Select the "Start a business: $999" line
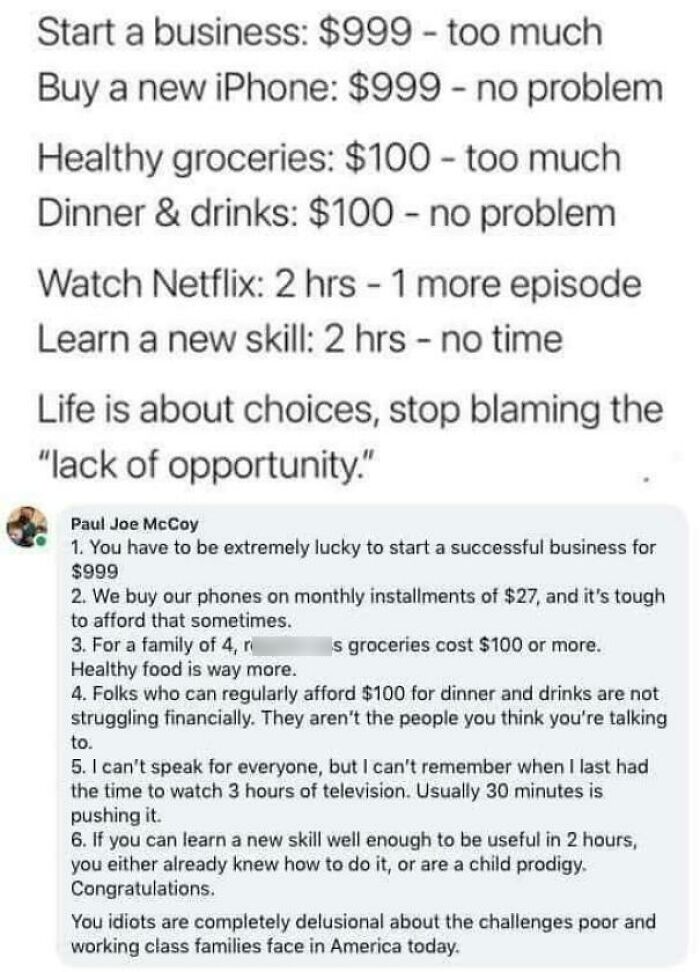 click(x=319, y=32)
